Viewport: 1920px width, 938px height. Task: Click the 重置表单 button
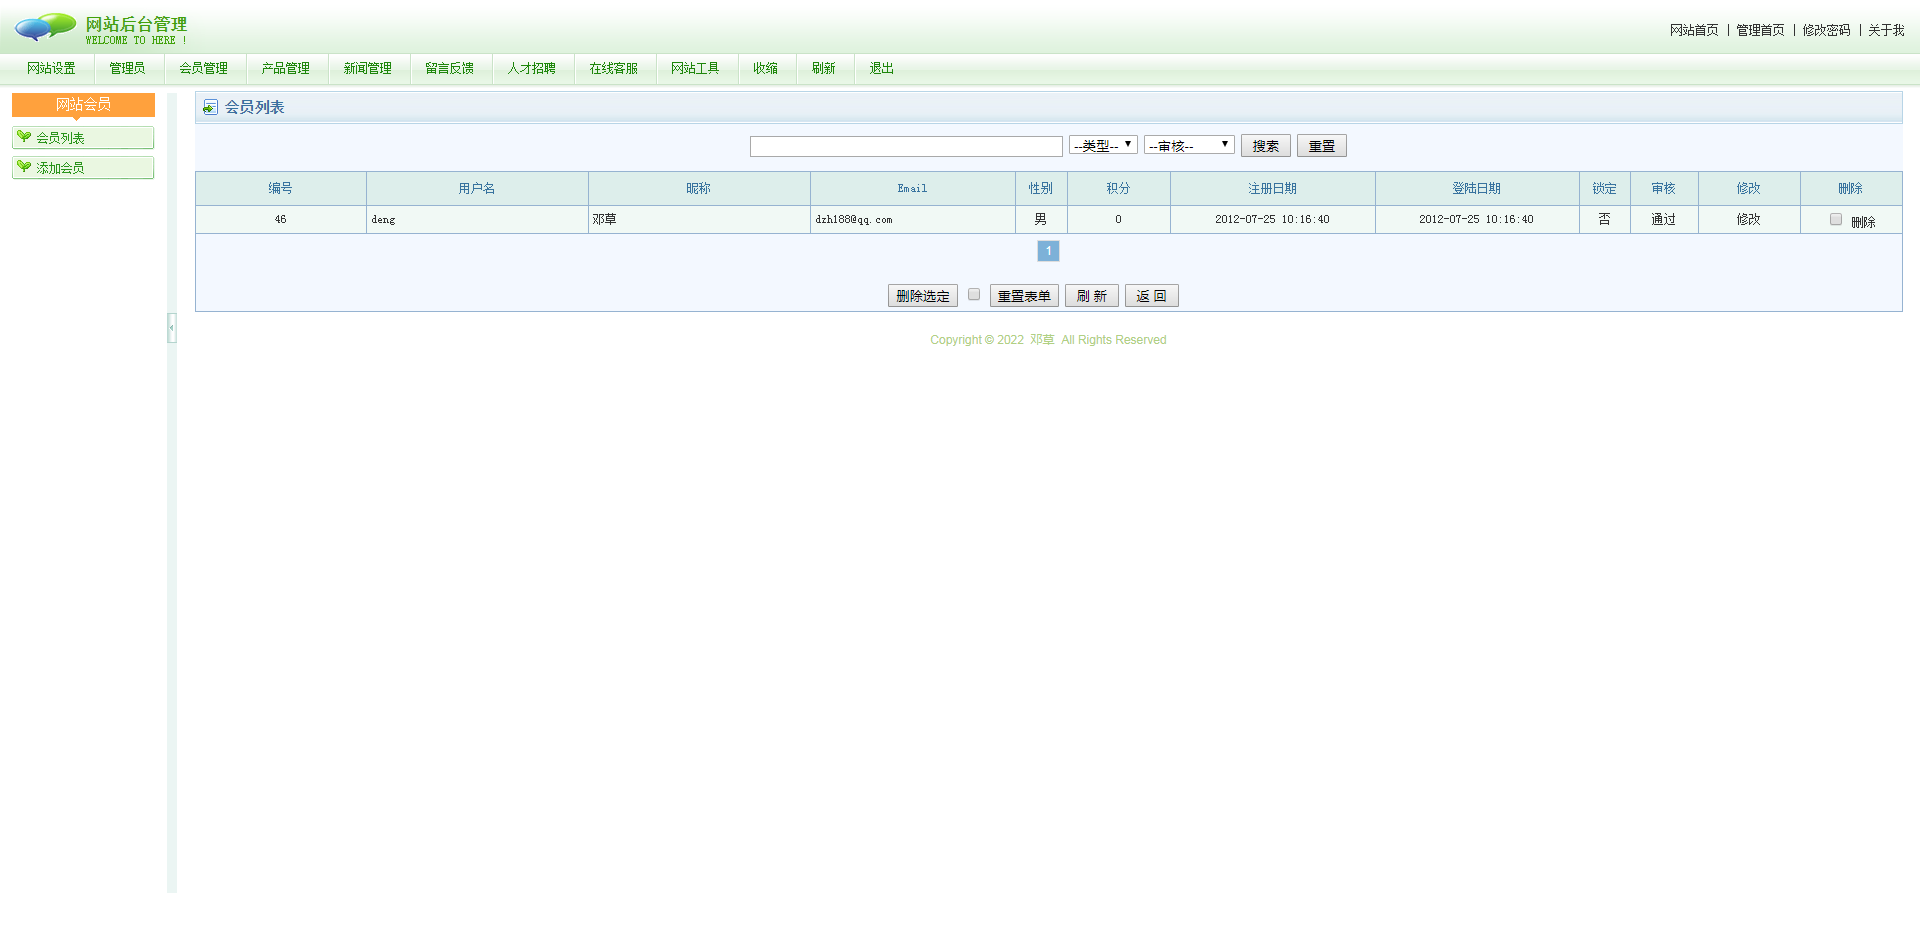pyautogui.click(x=1024, y=295)
